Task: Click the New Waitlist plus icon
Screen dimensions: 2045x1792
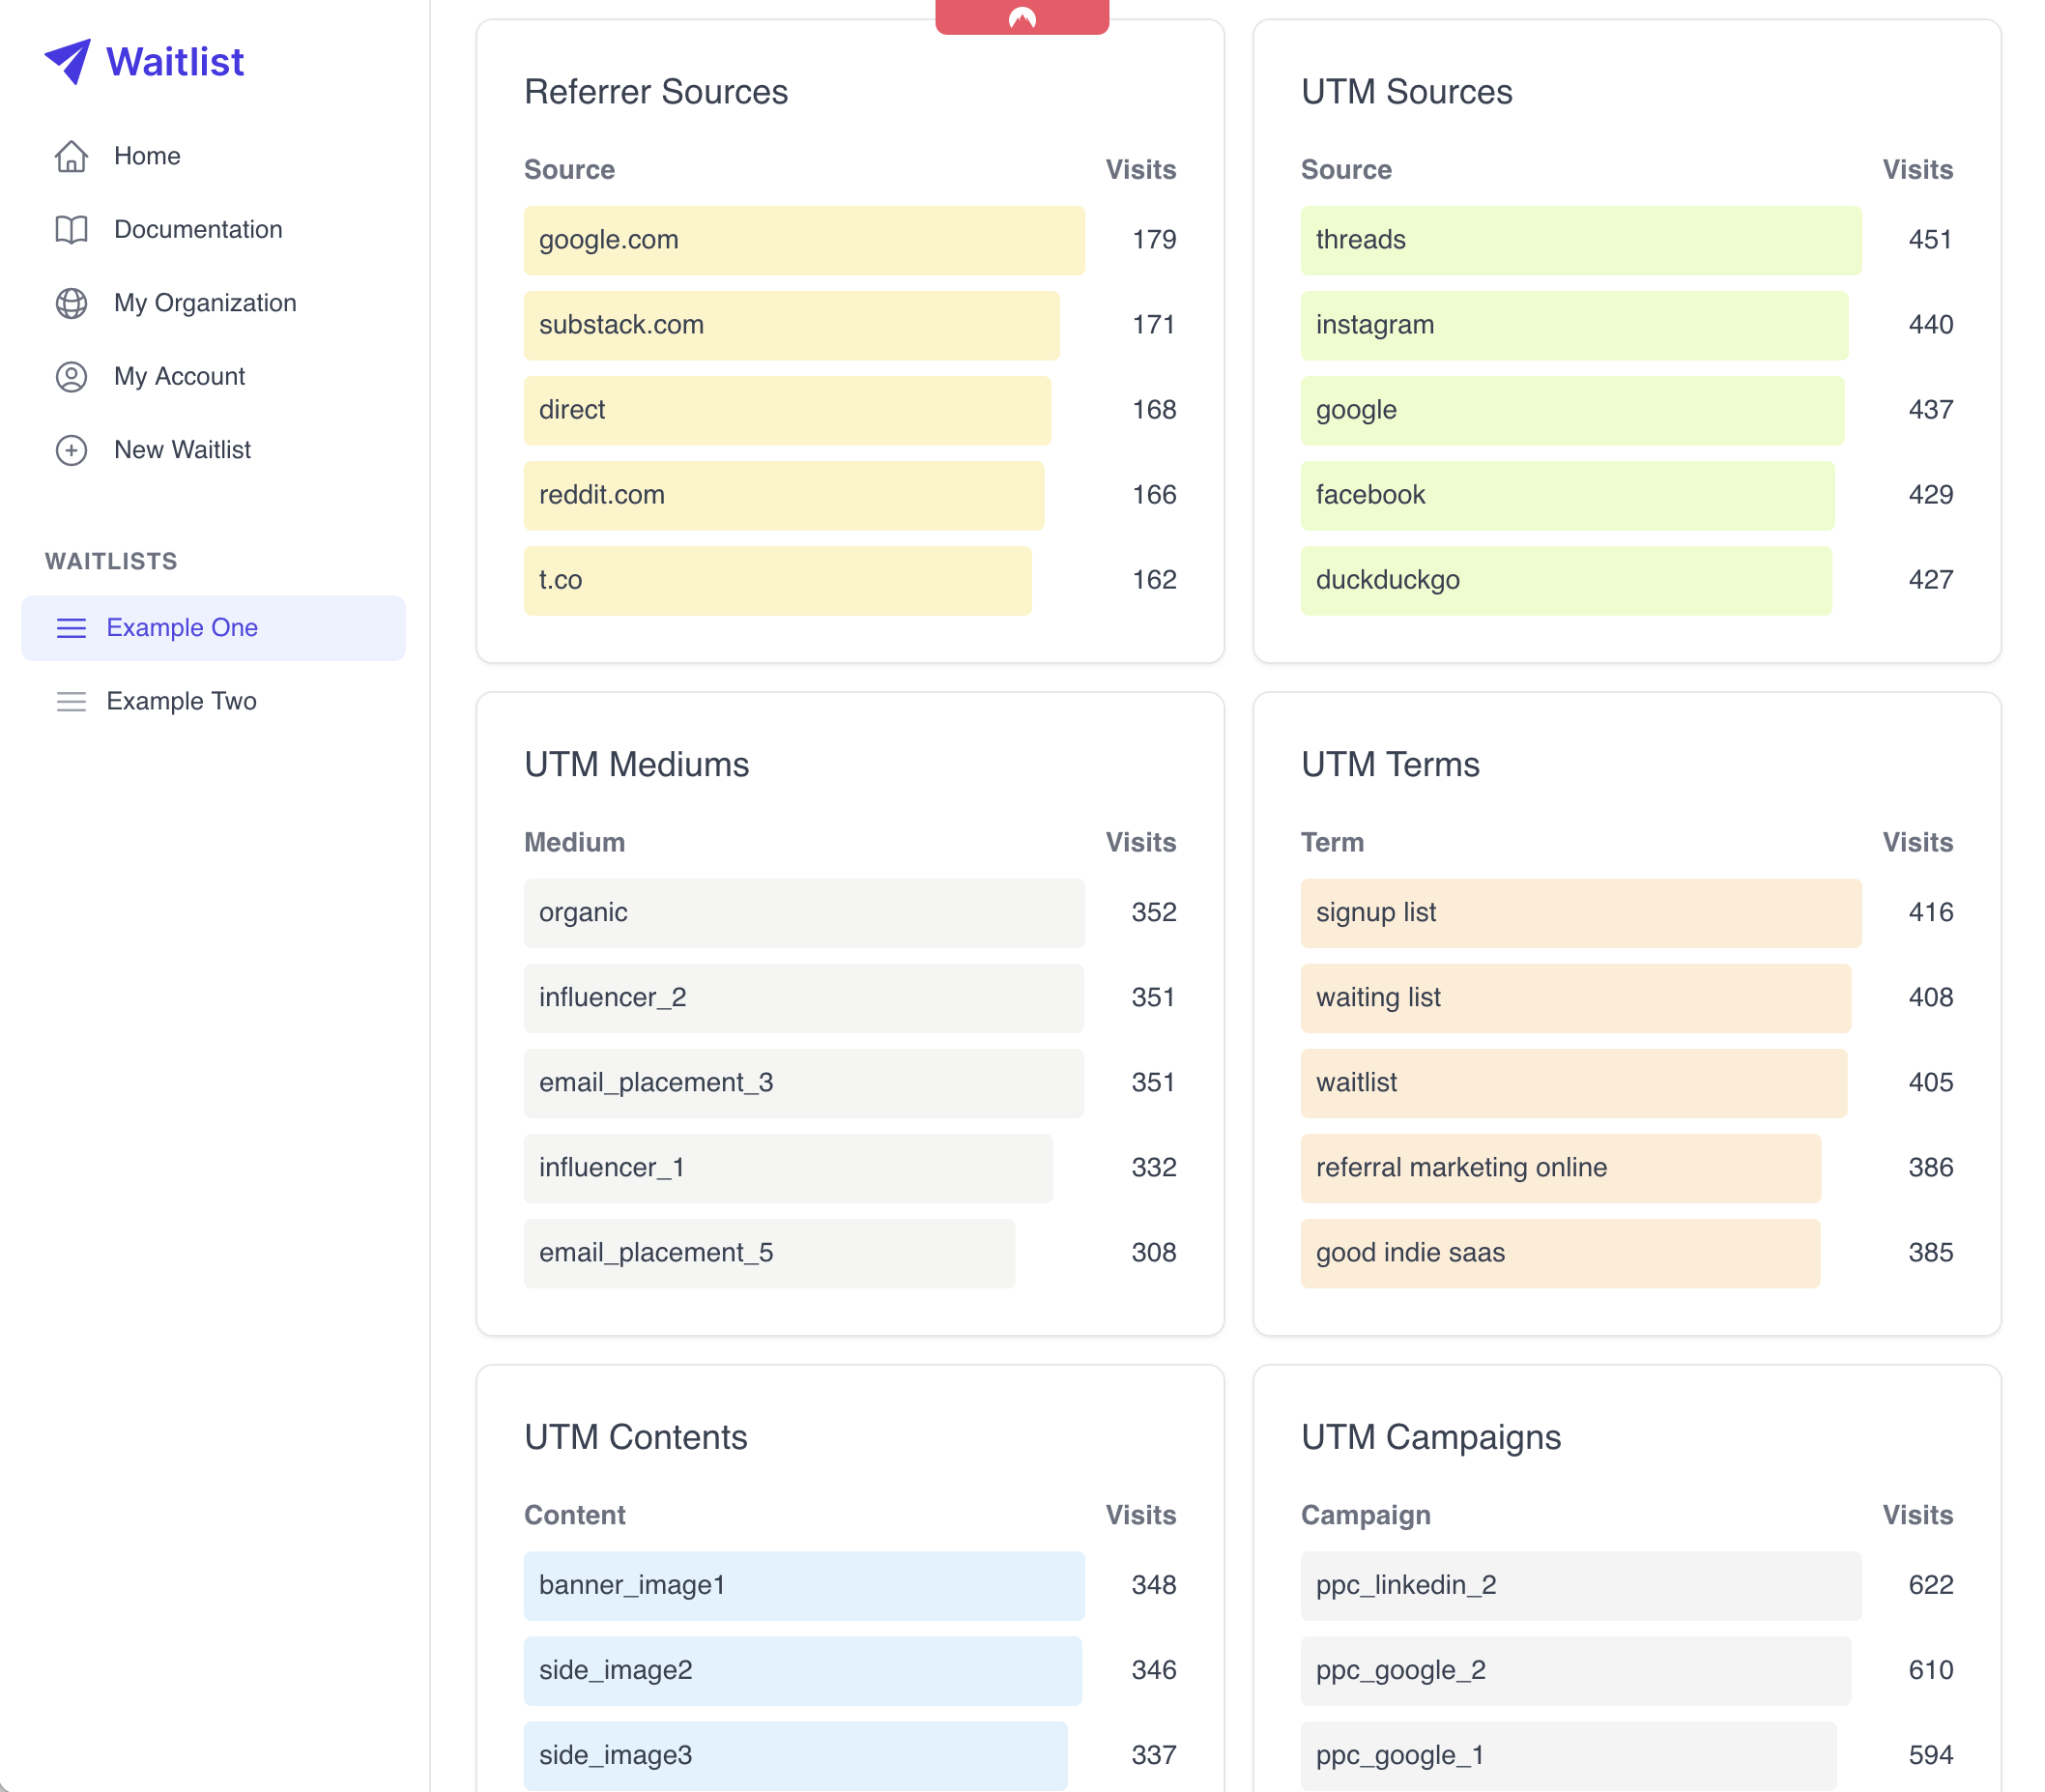Action: (x=70, y=448)
